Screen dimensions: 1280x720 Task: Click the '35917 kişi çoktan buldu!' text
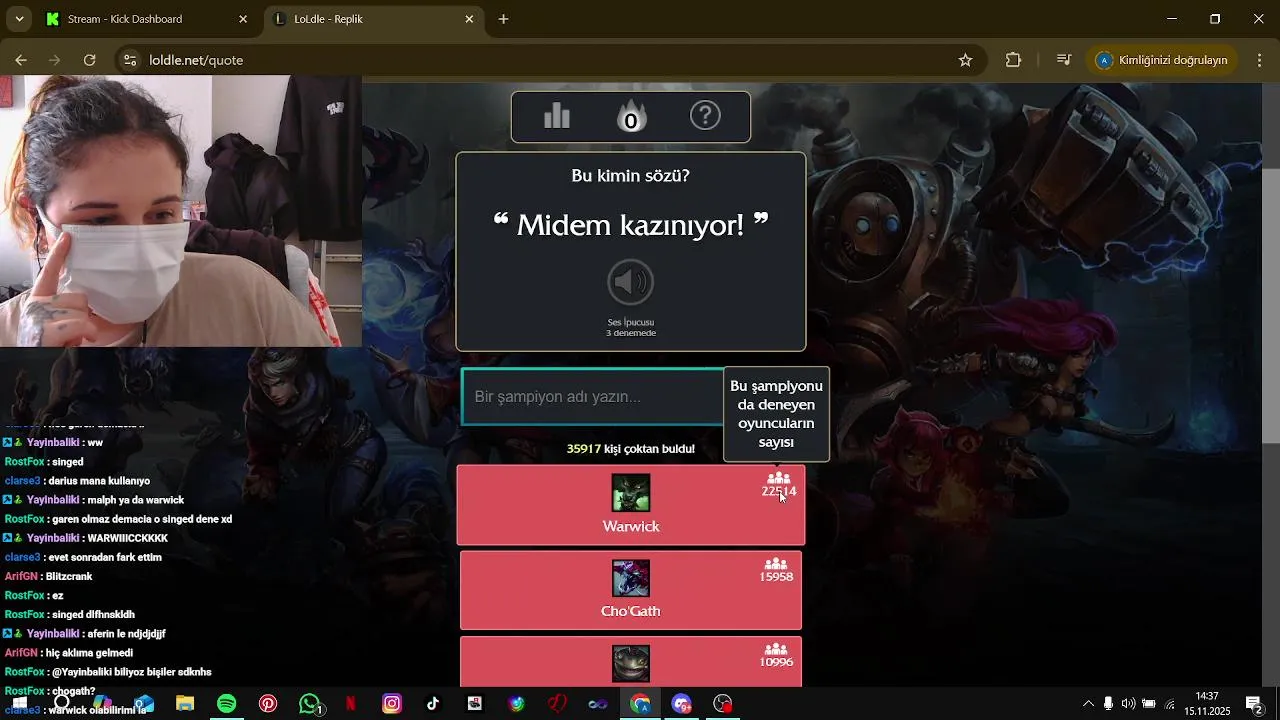coord(631,449)
